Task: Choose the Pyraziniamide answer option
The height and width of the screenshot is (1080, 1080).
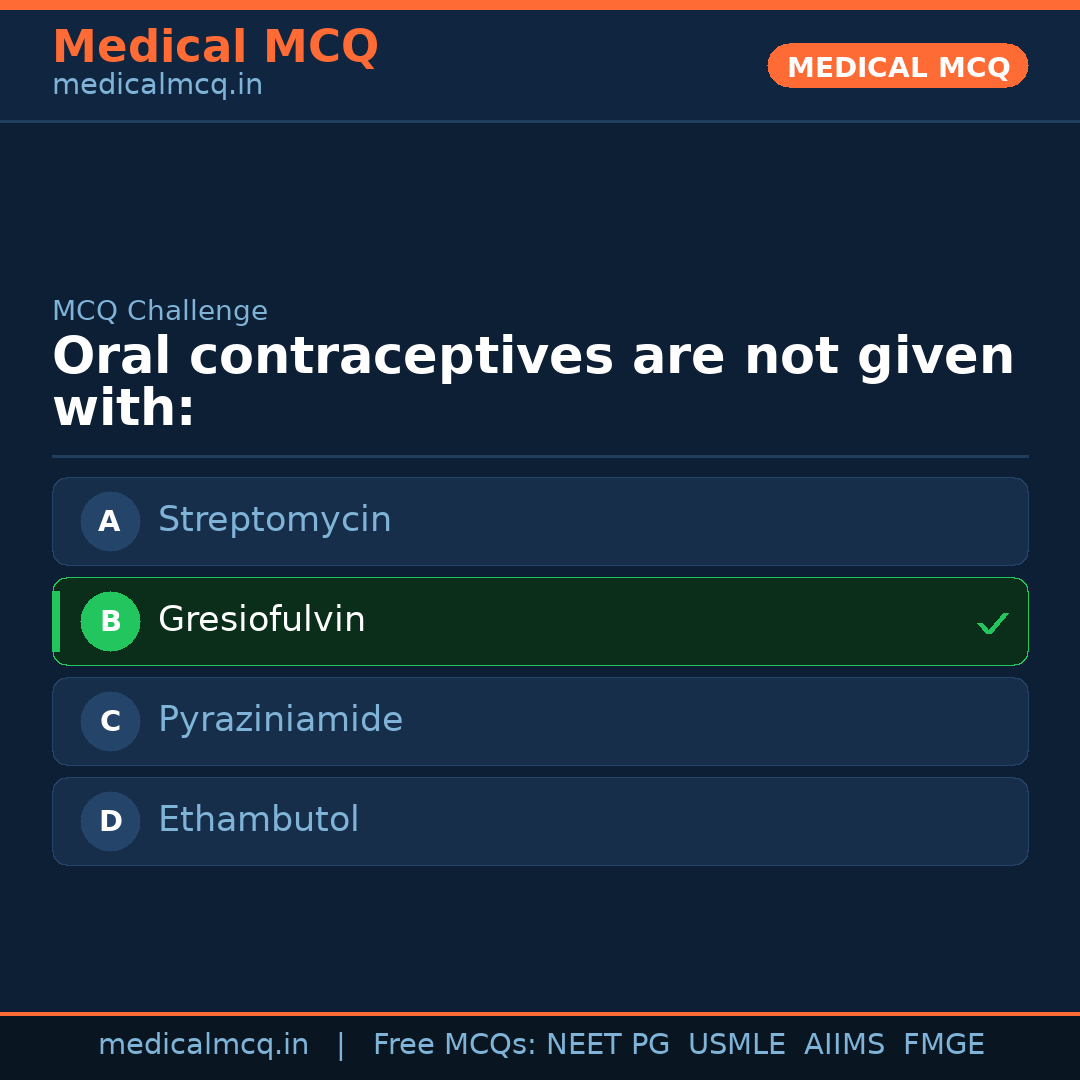Action: pos(540,721)
